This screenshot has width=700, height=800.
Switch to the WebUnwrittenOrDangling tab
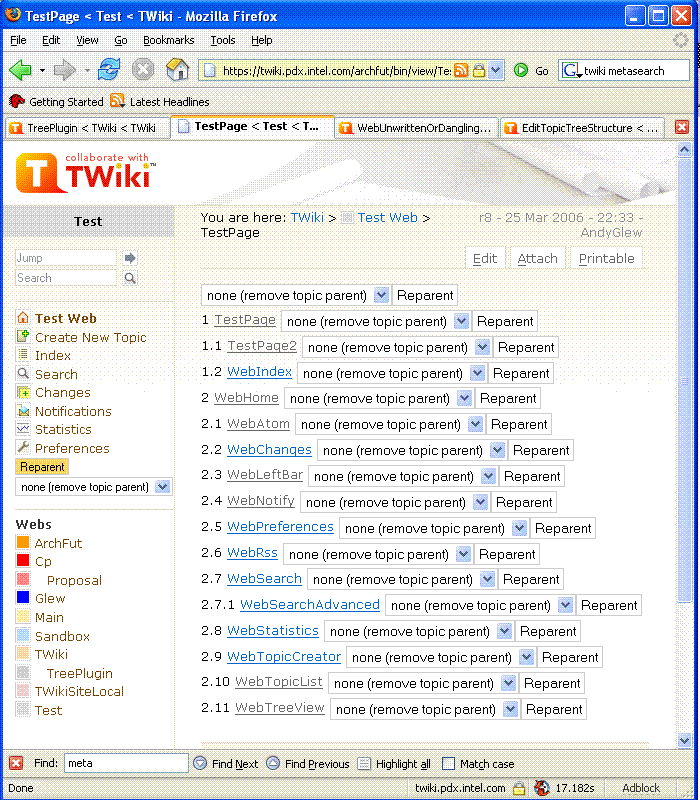coord(416,128)
